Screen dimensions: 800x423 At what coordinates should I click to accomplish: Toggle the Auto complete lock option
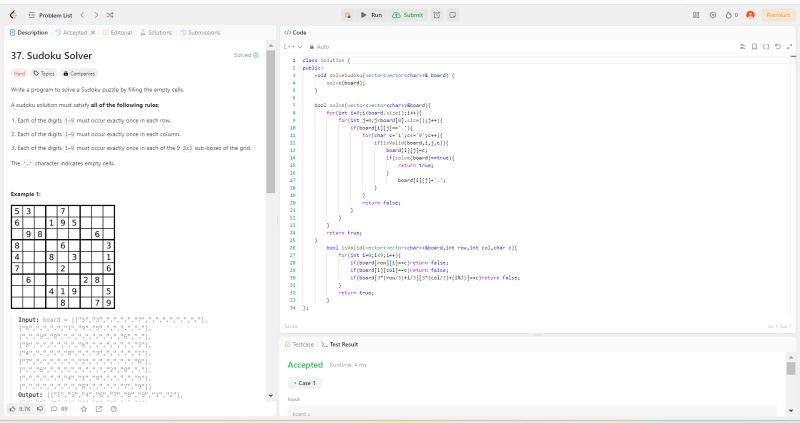pos(319,47)
